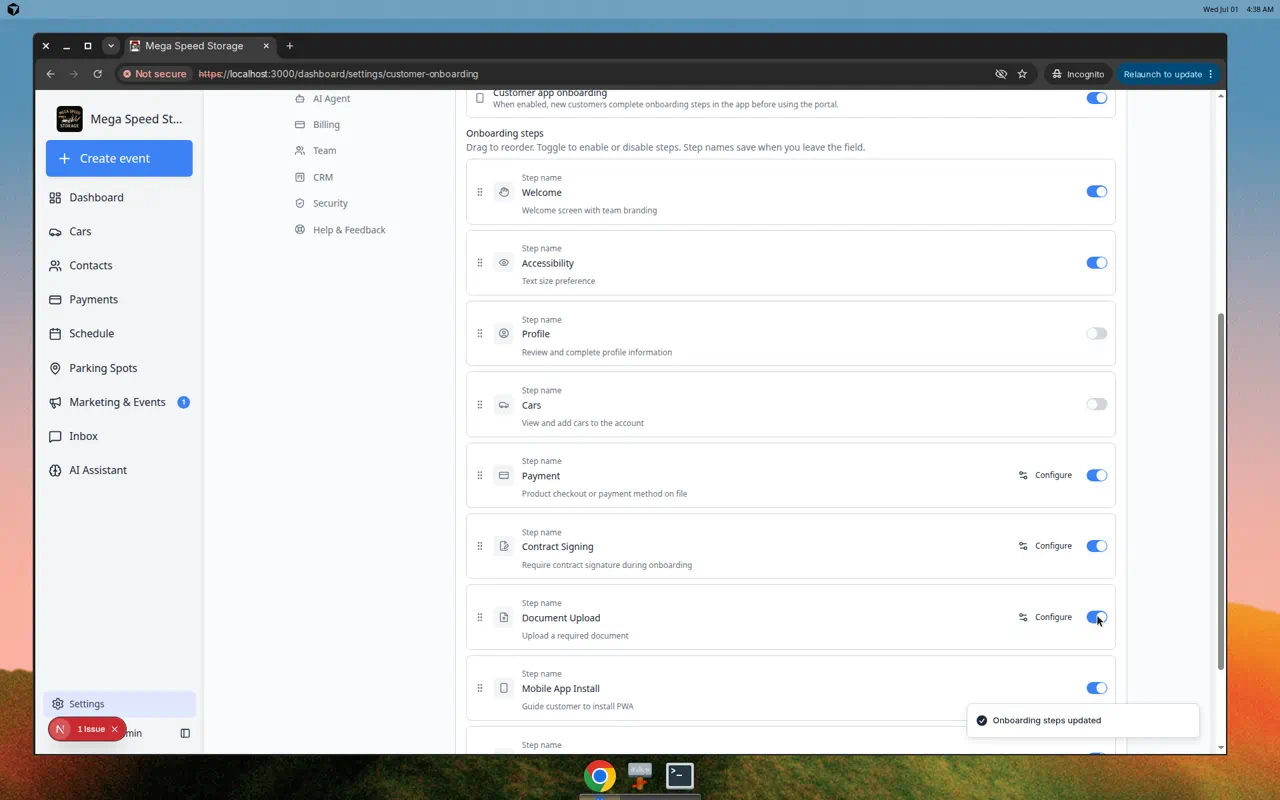
Task: Open Chrome from the taskbar
Action: [600, 776]
